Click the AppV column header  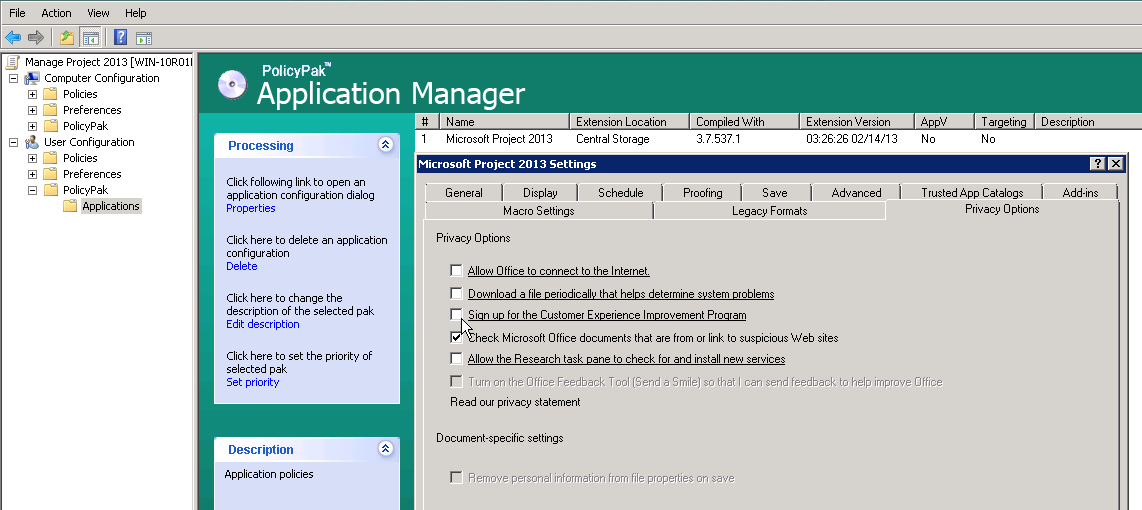coord(945,122)
